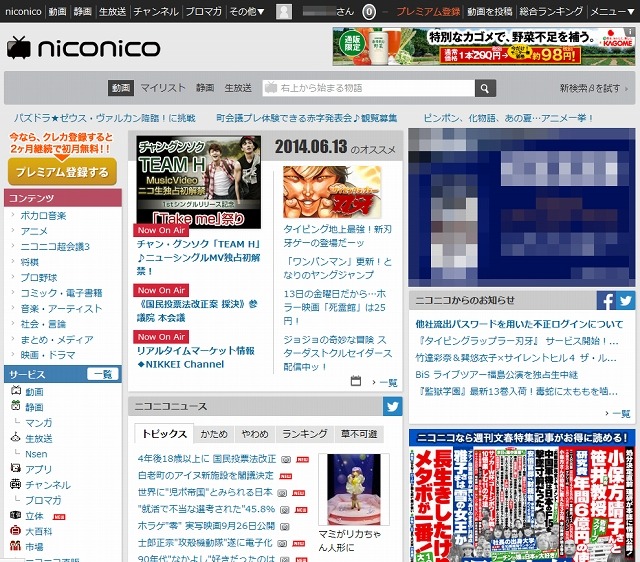
Task: Open user avatar icon in top bar
Action: [x=284, y=11]
